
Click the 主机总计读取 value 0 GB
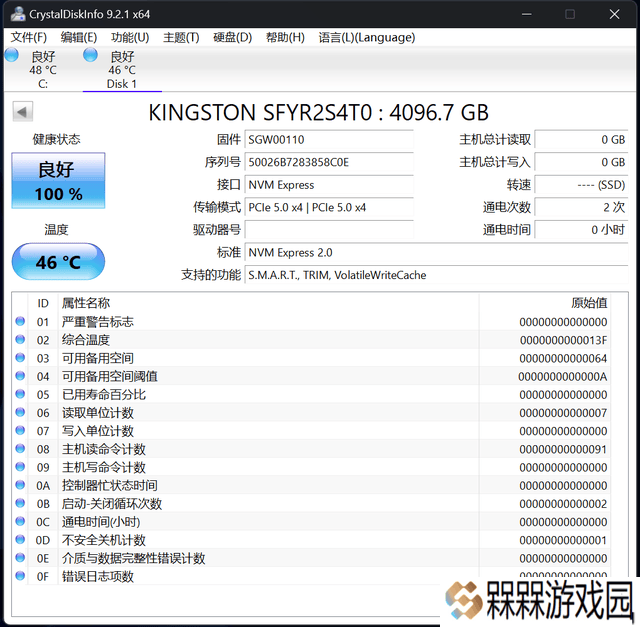click(581, 140)
